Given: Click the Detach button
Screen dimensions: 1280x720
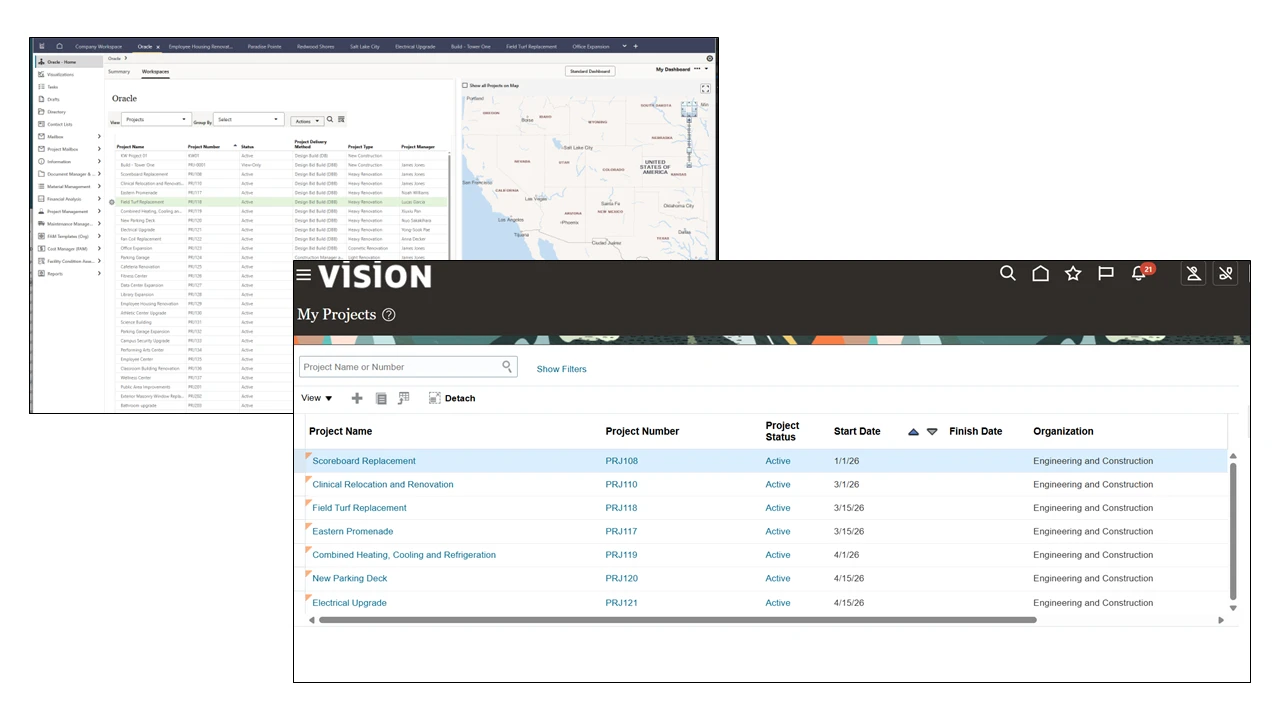Looking at the screenshot, I should click(452, 398).
